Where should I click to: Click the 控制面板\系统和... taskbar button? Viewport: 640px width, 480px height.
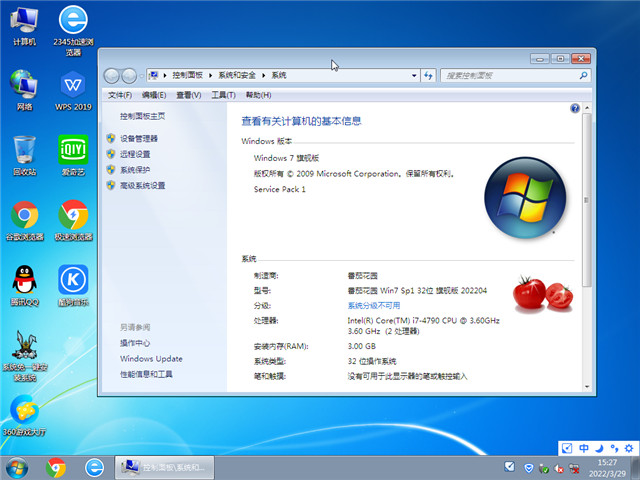tap(164, 468)
